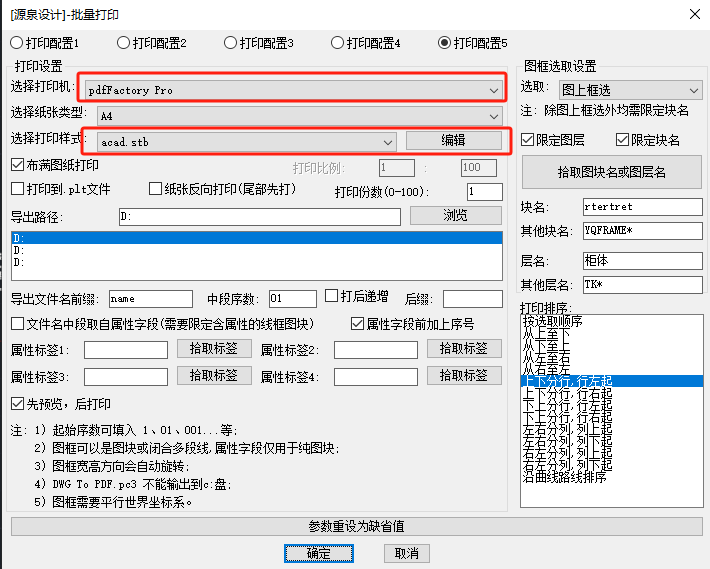This screenshot has width=710, height=569.
Task: Click the 属性标签2 input field
Action: pos(376,350)
